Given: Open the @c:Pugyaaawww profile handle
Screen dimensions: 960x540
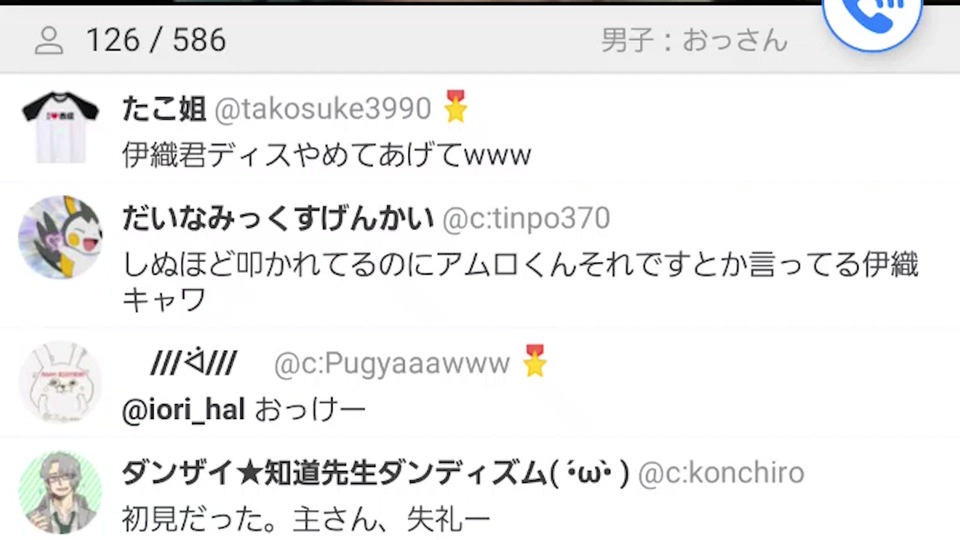Looking at the screenshot, I should point(392,364).
